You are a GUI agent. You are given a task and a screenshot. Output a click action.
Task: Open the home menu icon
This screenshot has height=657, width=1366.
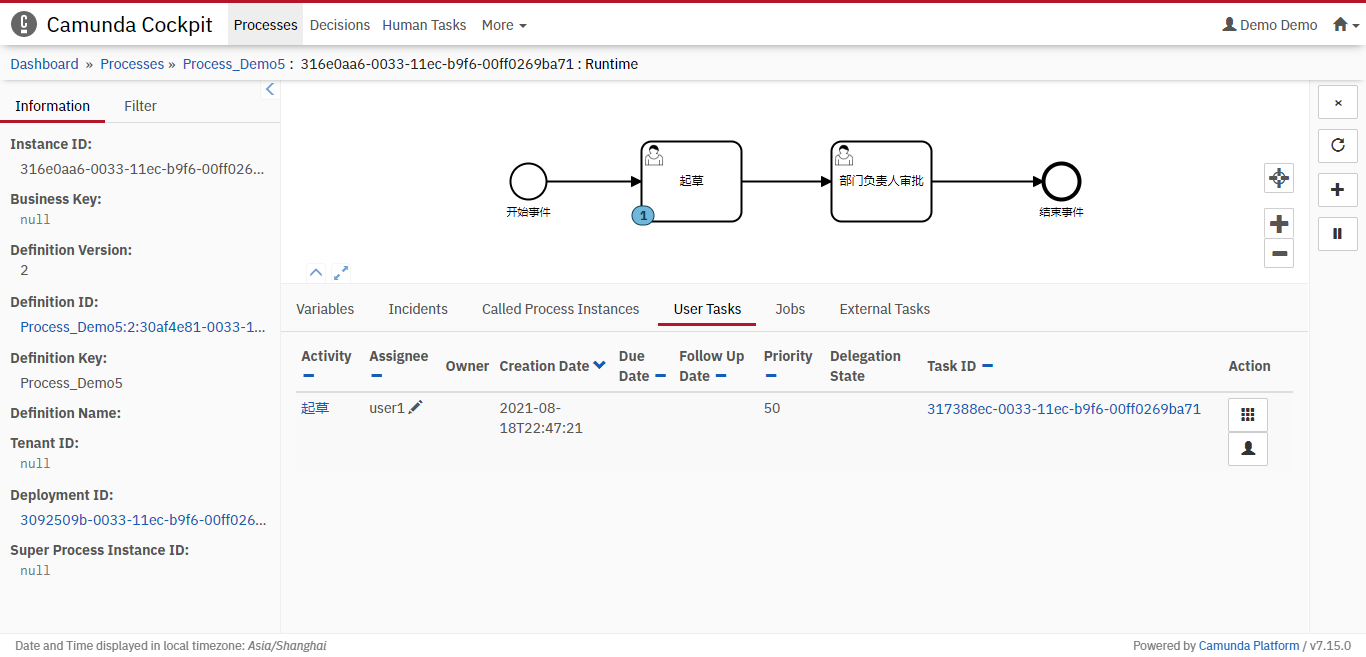pos(1346,25)
